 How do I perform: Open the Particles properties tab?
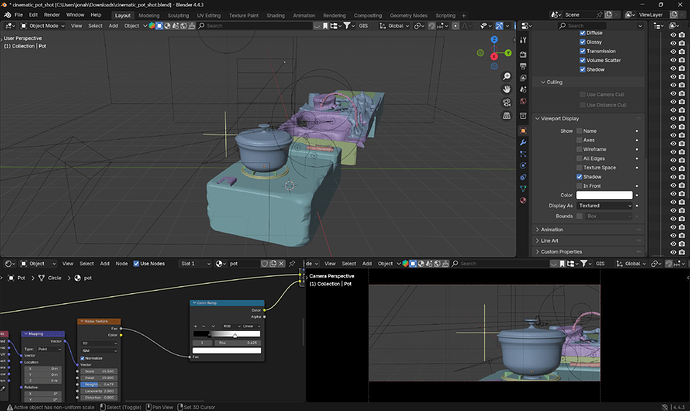(523, 154)
